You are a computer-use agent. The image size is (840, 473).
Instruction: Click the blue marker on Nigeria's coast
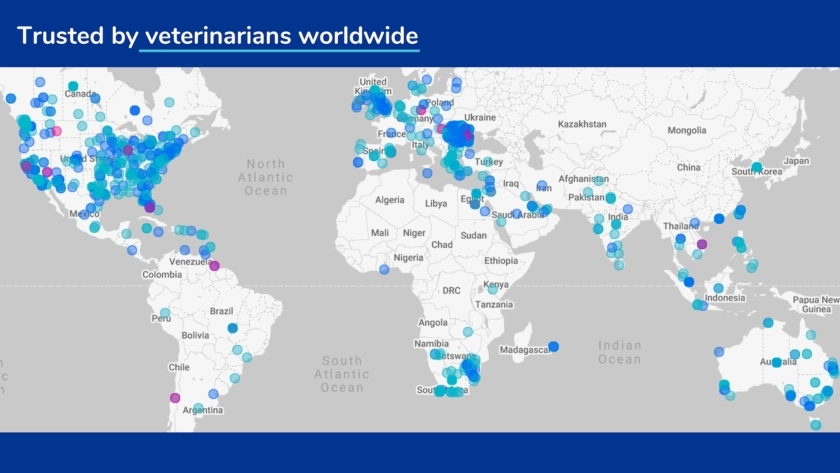coord(384,269)
